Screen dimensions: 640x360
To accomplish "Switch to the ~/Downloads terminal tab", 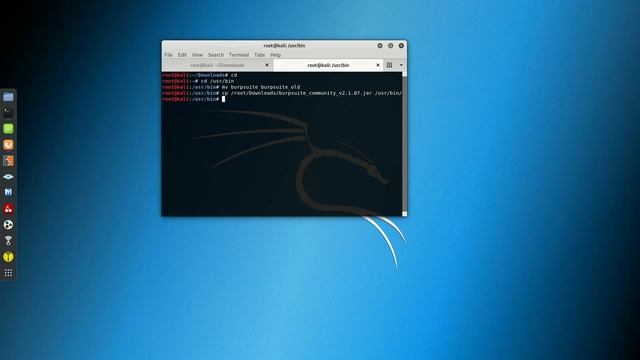I will 217,65.
